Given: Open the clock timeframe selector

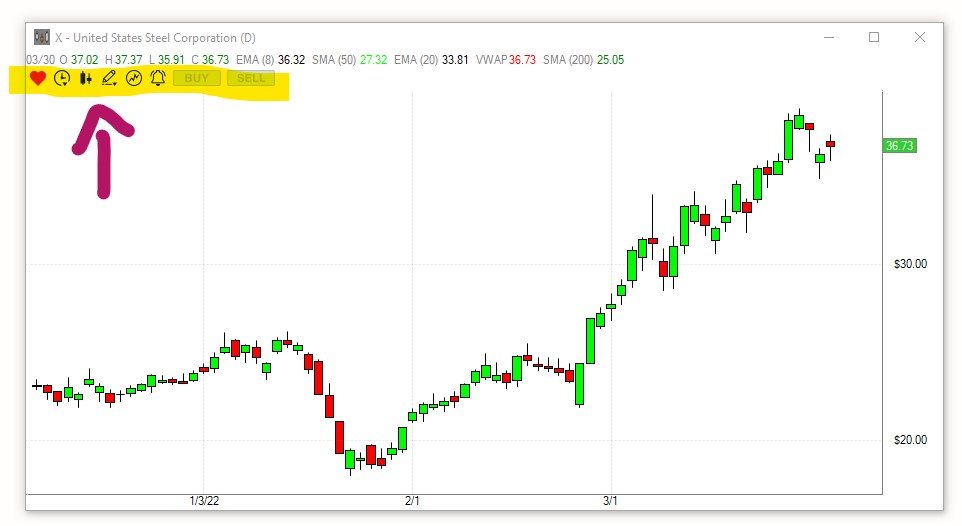Looking at the screenshot, I should coord(62,78).
